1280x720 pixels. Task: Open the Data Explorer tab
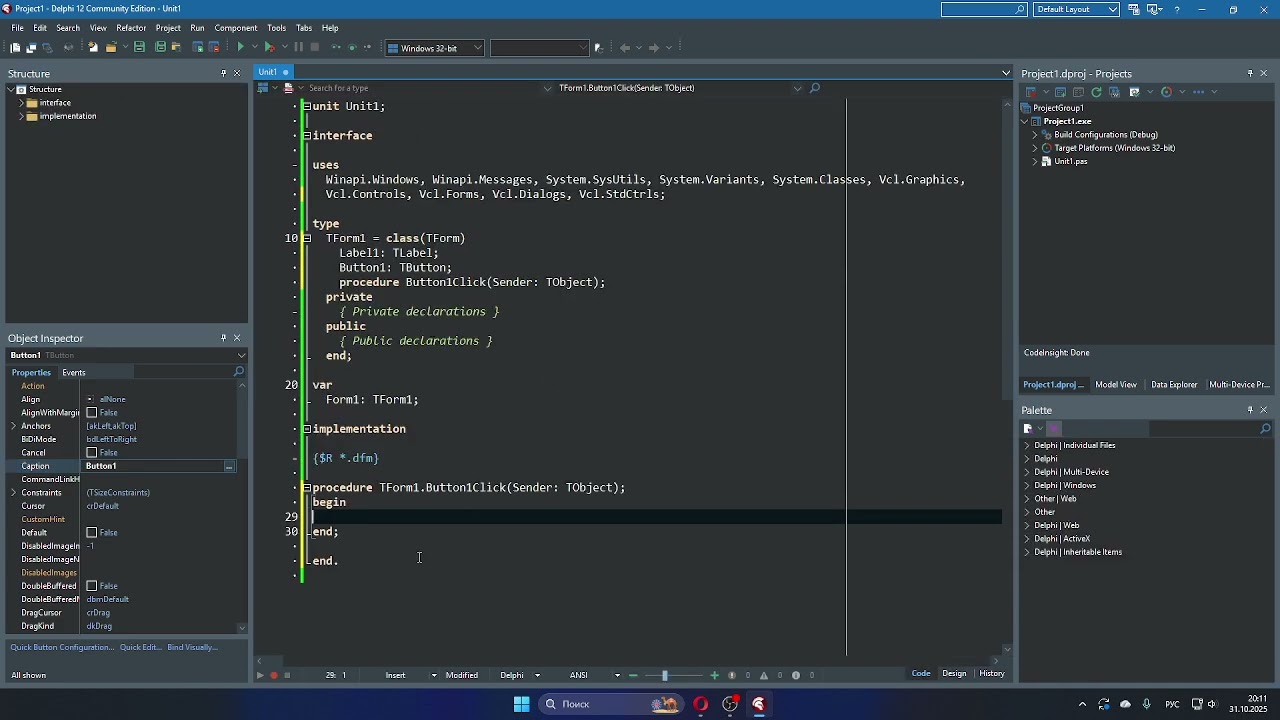pos(1174,385)
